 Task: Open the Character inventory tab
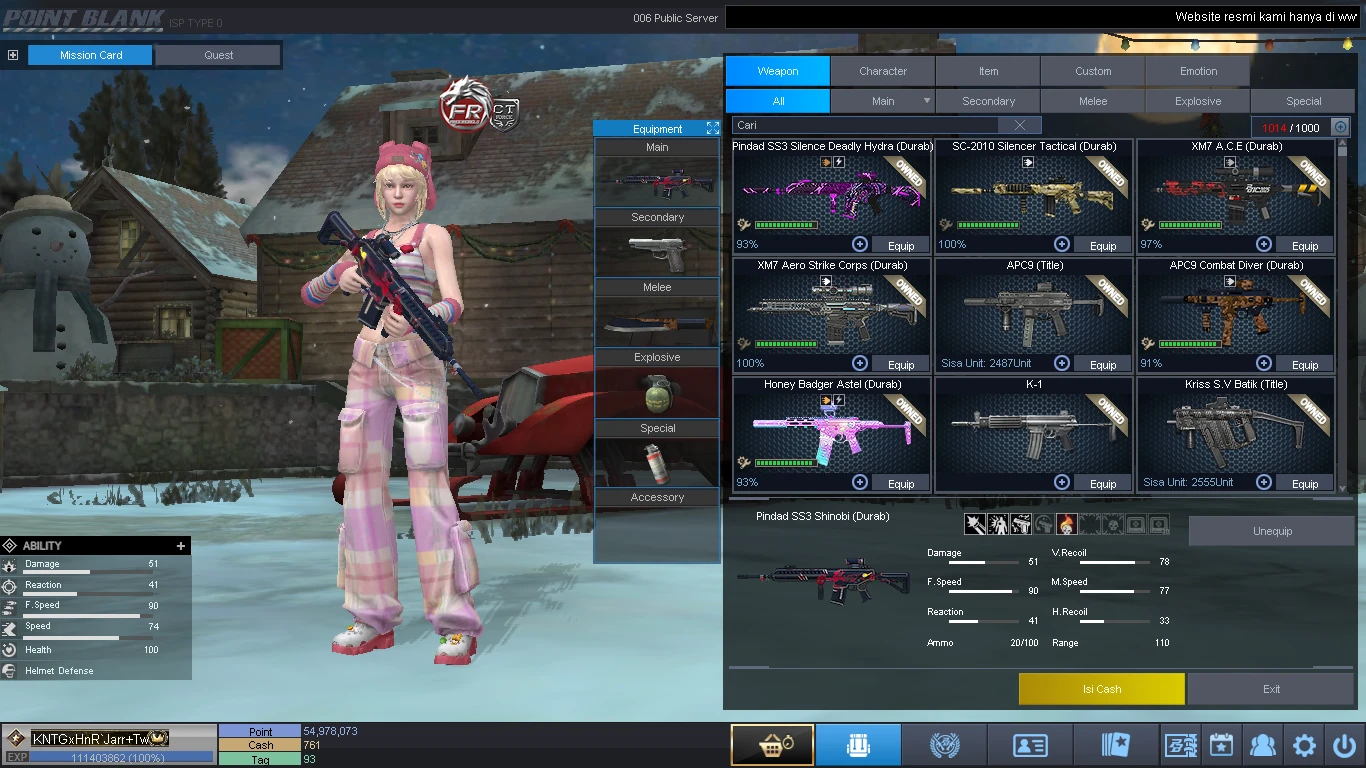point(883,71)
